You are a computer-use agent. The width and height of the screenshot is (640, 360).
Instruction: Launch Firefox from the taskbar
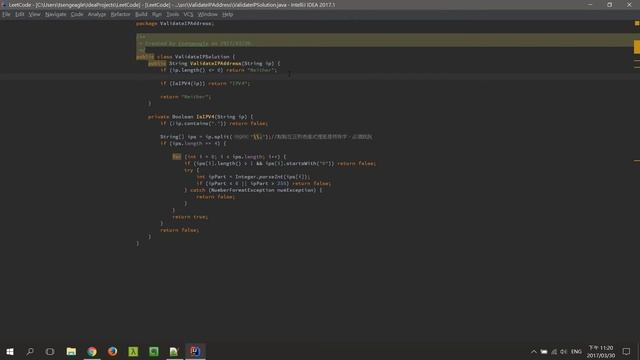112,351
